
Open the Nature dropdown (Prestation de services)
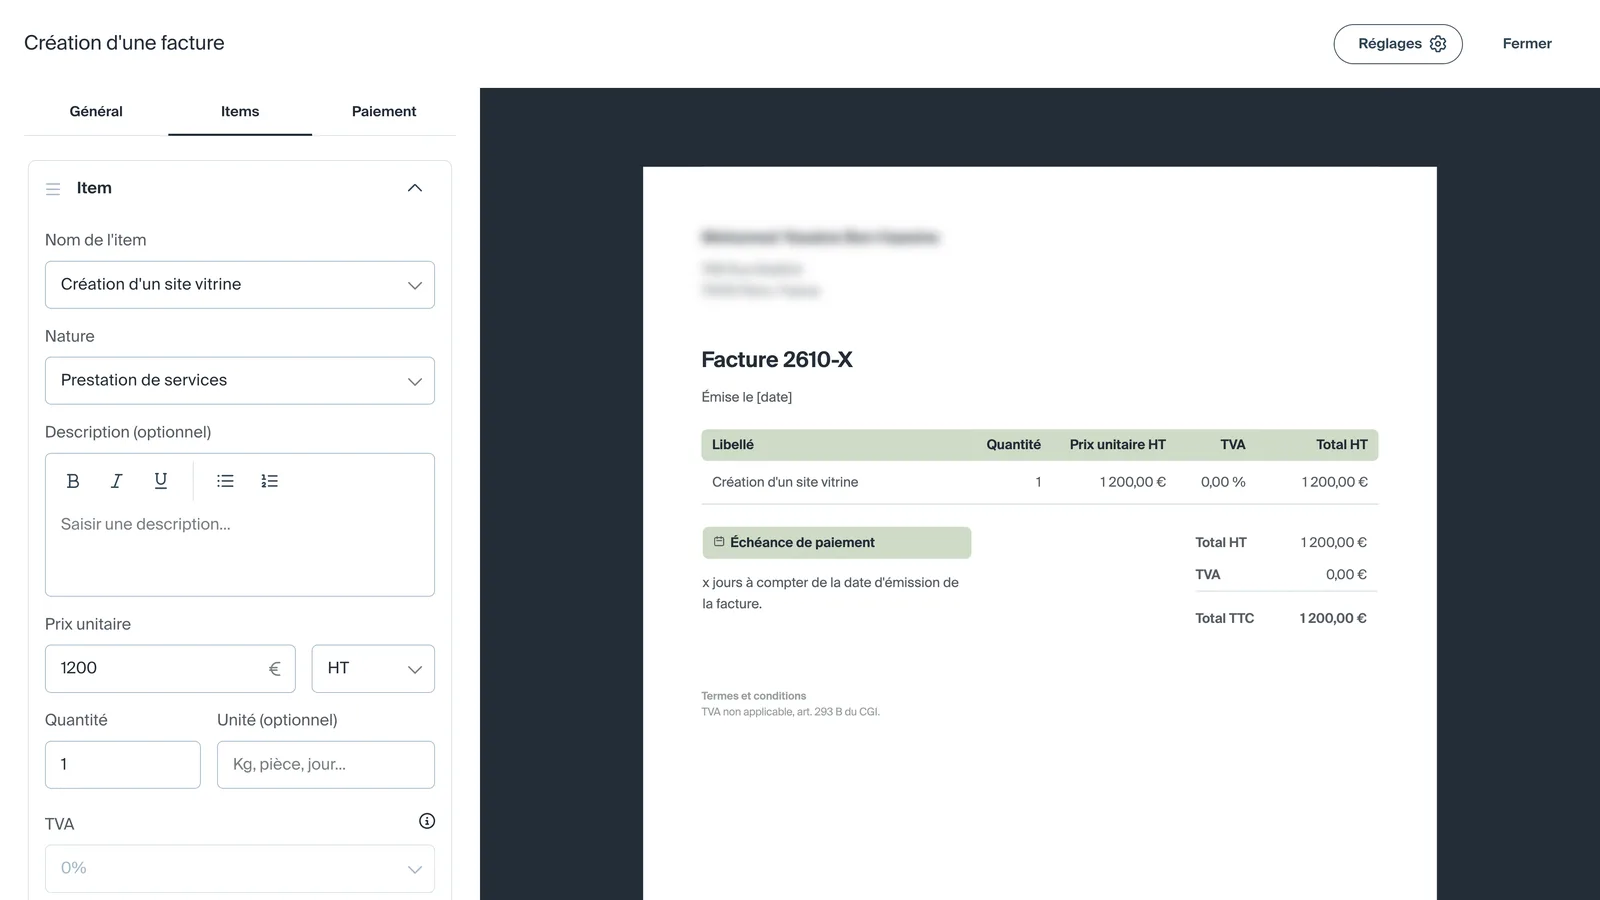[x=240, y=381]
